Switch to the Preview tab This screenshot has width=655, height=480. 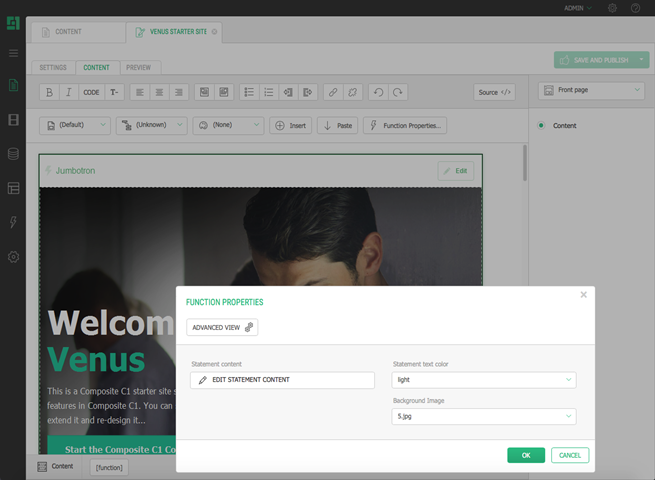click(x=139, y=68)
